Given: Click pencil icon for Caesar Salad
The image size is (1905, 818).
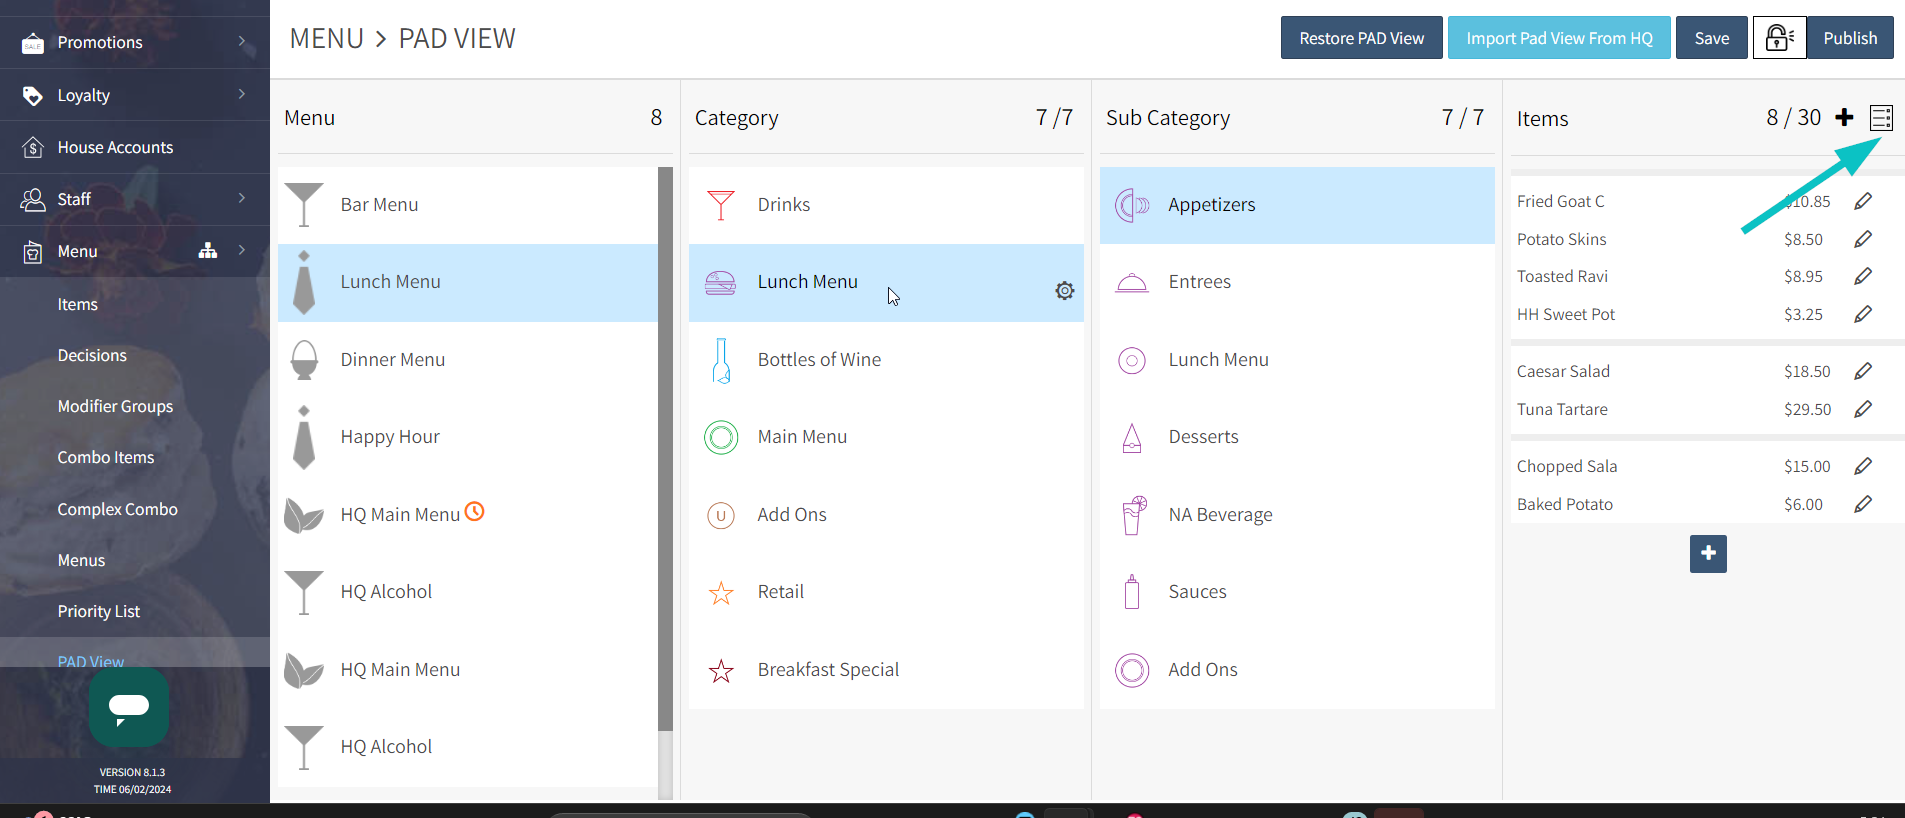Looking at the screenshot, I should 1862,371.
